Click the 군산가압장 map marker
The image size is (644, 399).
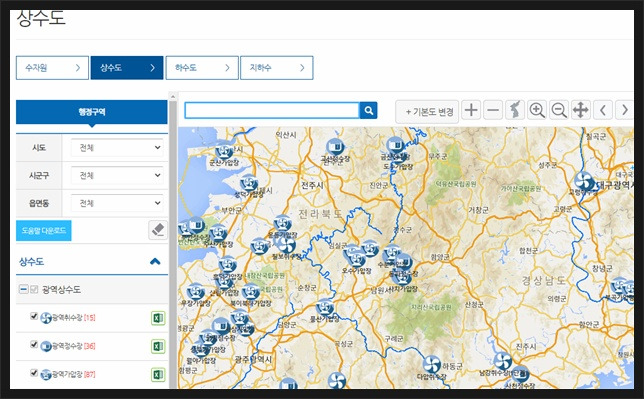coord(224,151)
